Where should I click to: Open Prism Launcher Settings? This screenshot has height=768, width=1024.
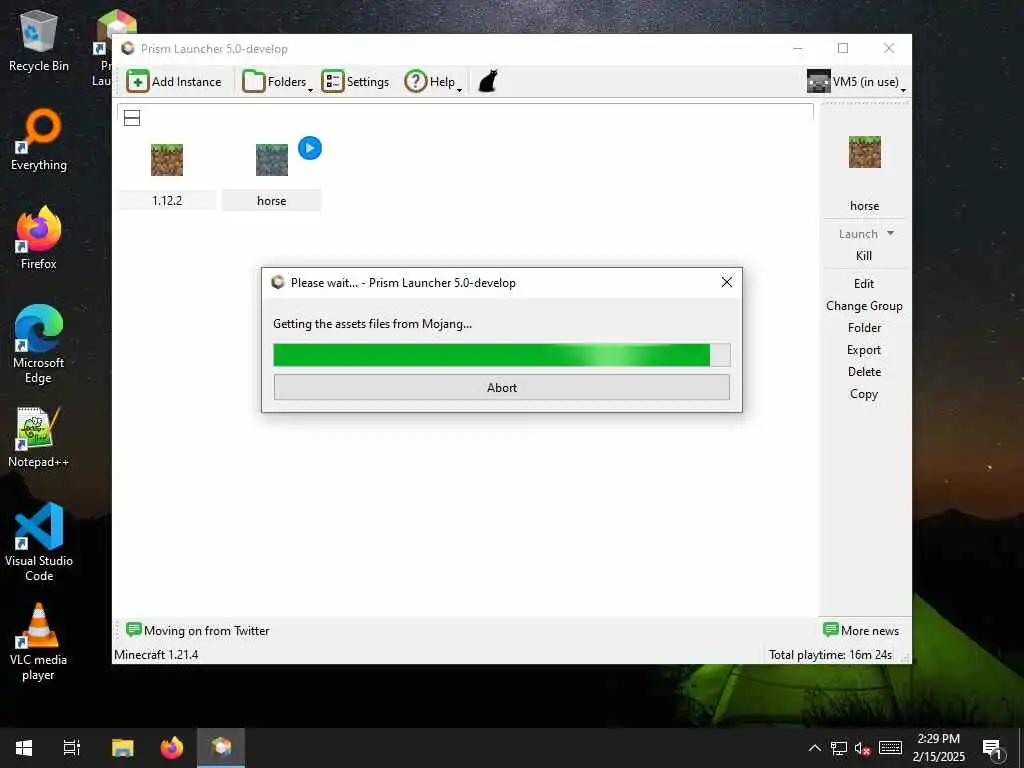[x=355, y=82]
